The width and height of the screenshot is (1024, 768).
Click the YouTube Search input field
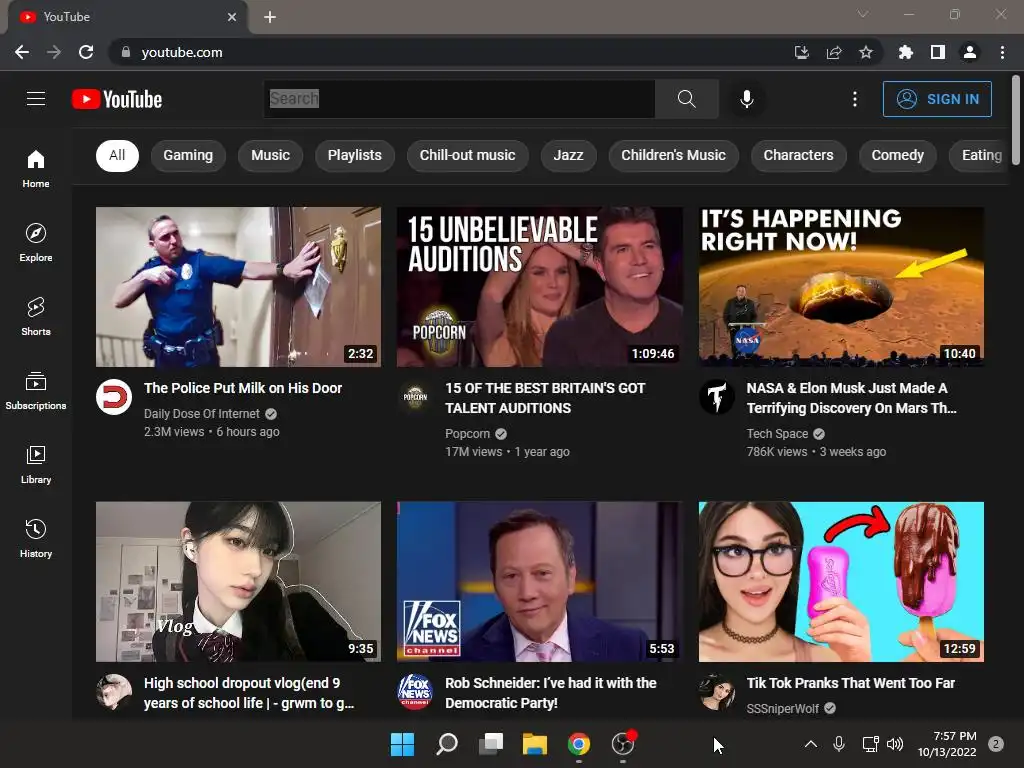pyautogui.click(x=459, y=99)
